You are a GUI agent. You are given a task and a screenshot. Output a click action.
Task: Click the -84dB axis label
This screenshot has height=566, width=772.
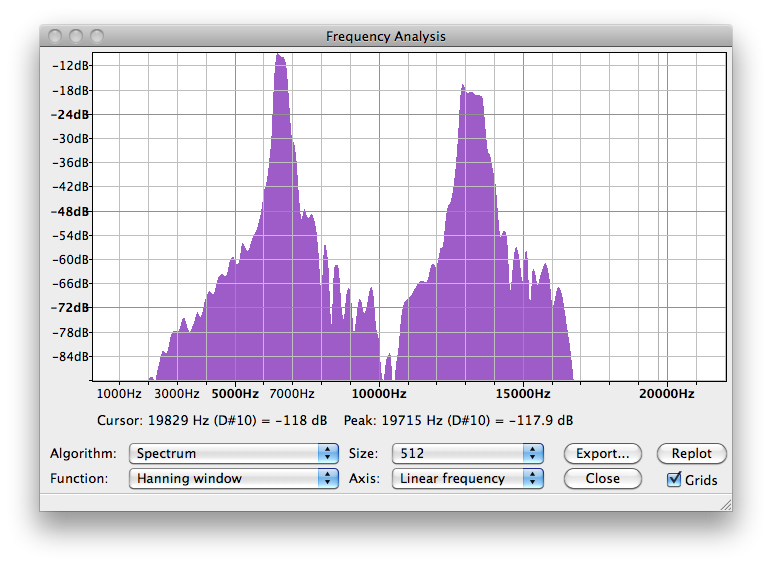click(x=70, y=356)
